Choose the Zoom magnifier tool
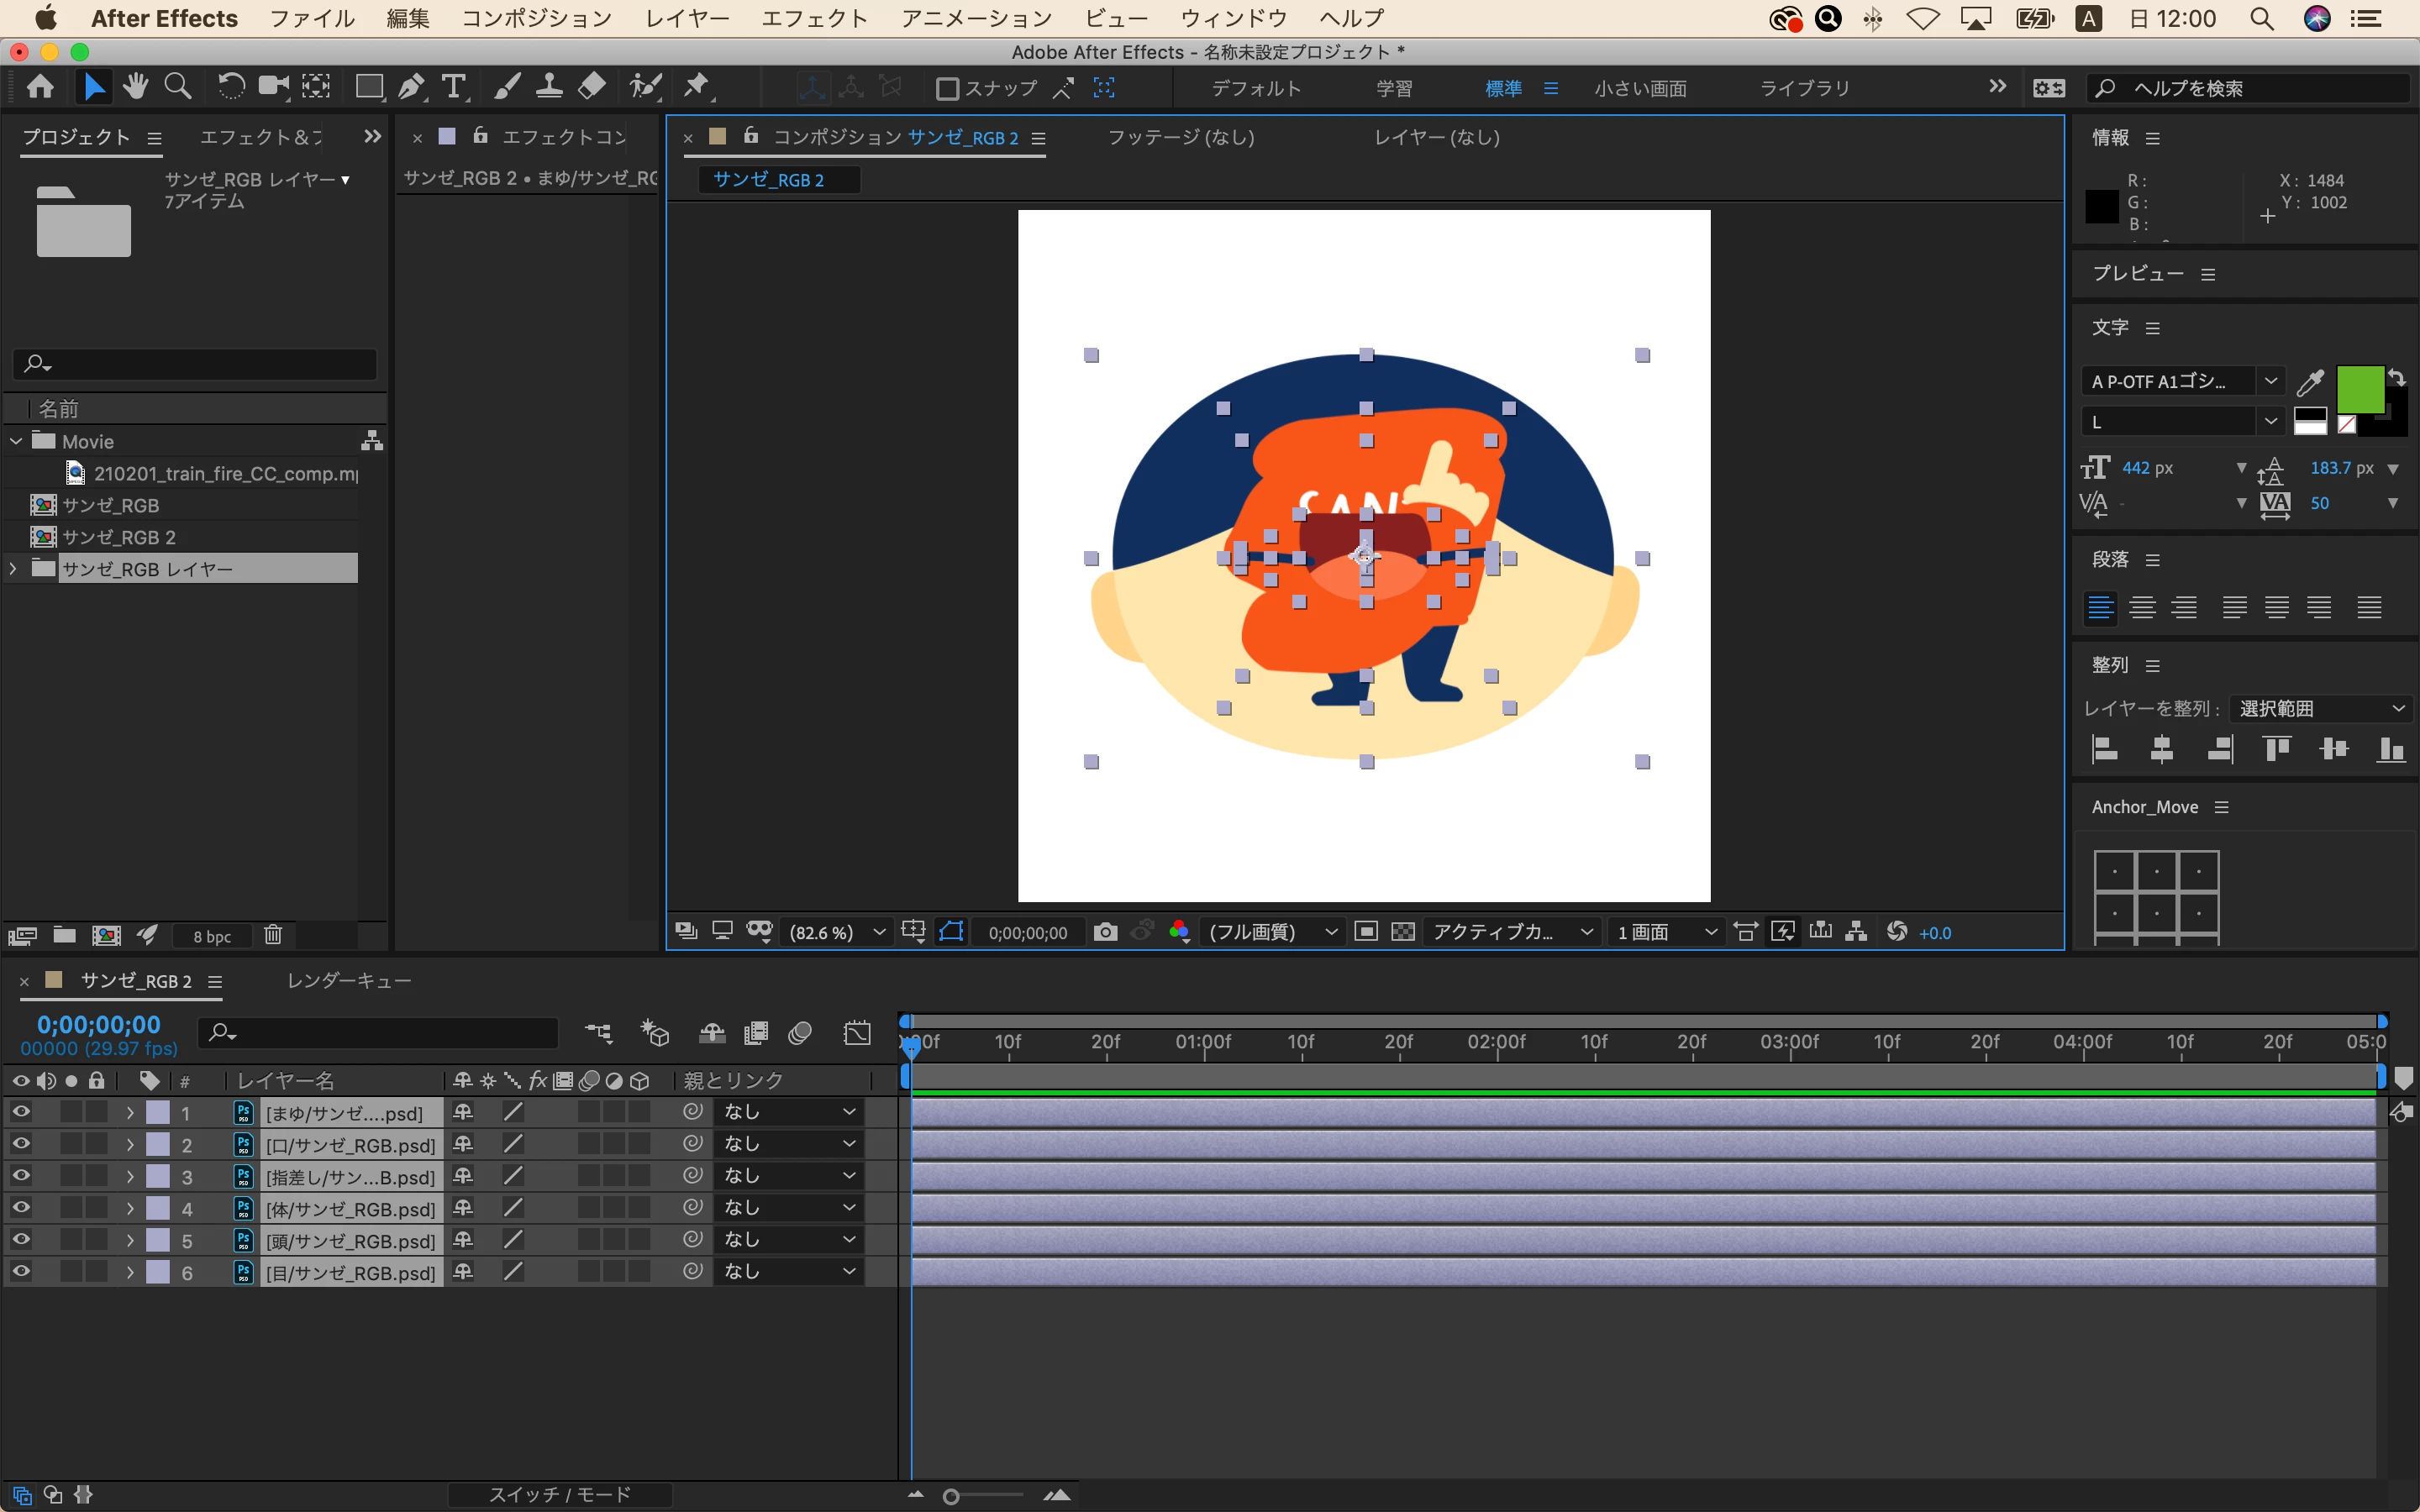Image resolution: width=2420 pixels, height=1512 pixels. (x=178, y=88)
